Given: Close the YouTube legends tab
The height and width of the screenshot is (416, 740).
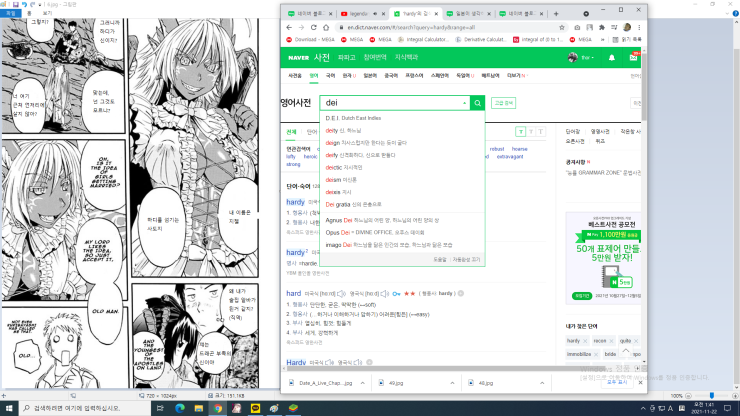Looking at the screenshot, I should click(x=383, y=14).
